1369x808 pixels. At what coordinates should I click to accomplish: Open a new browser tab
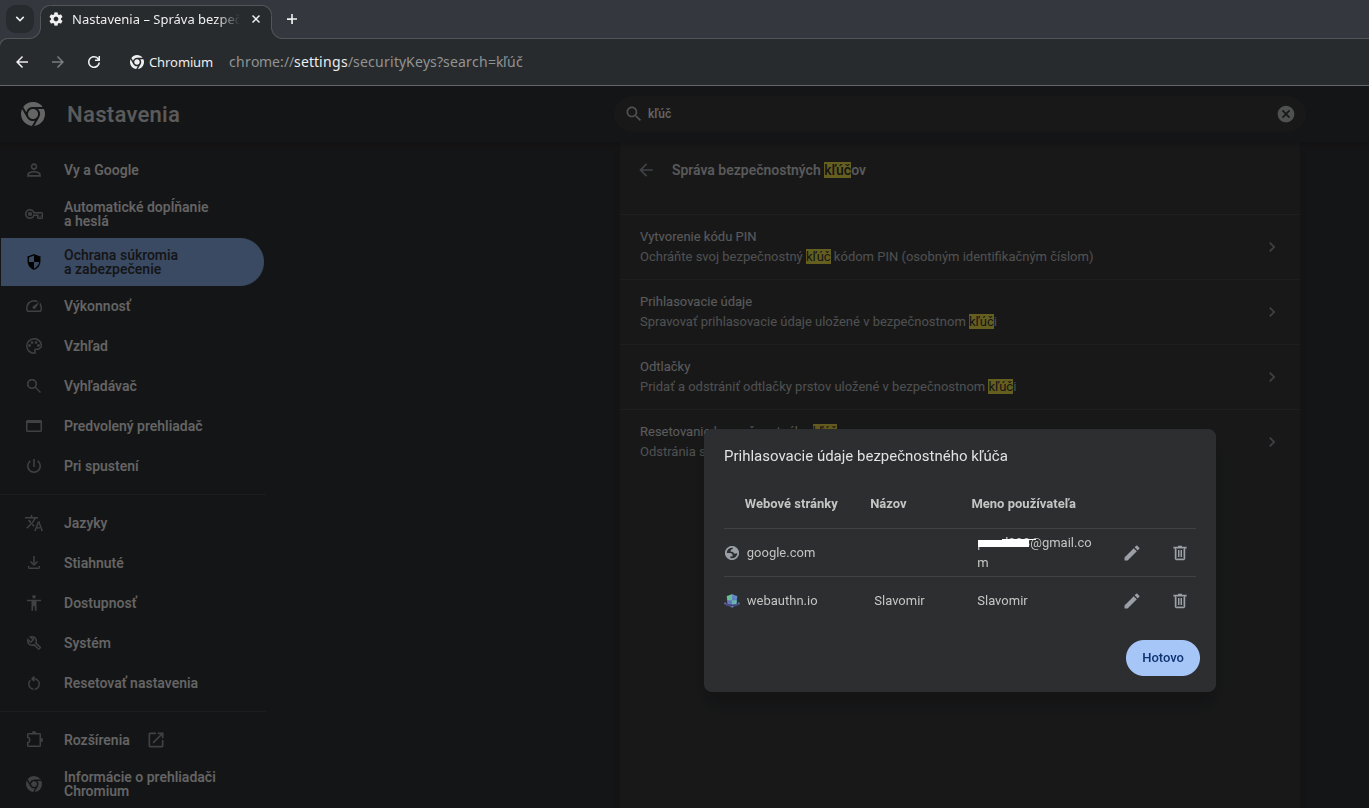[x=292, y=19]
